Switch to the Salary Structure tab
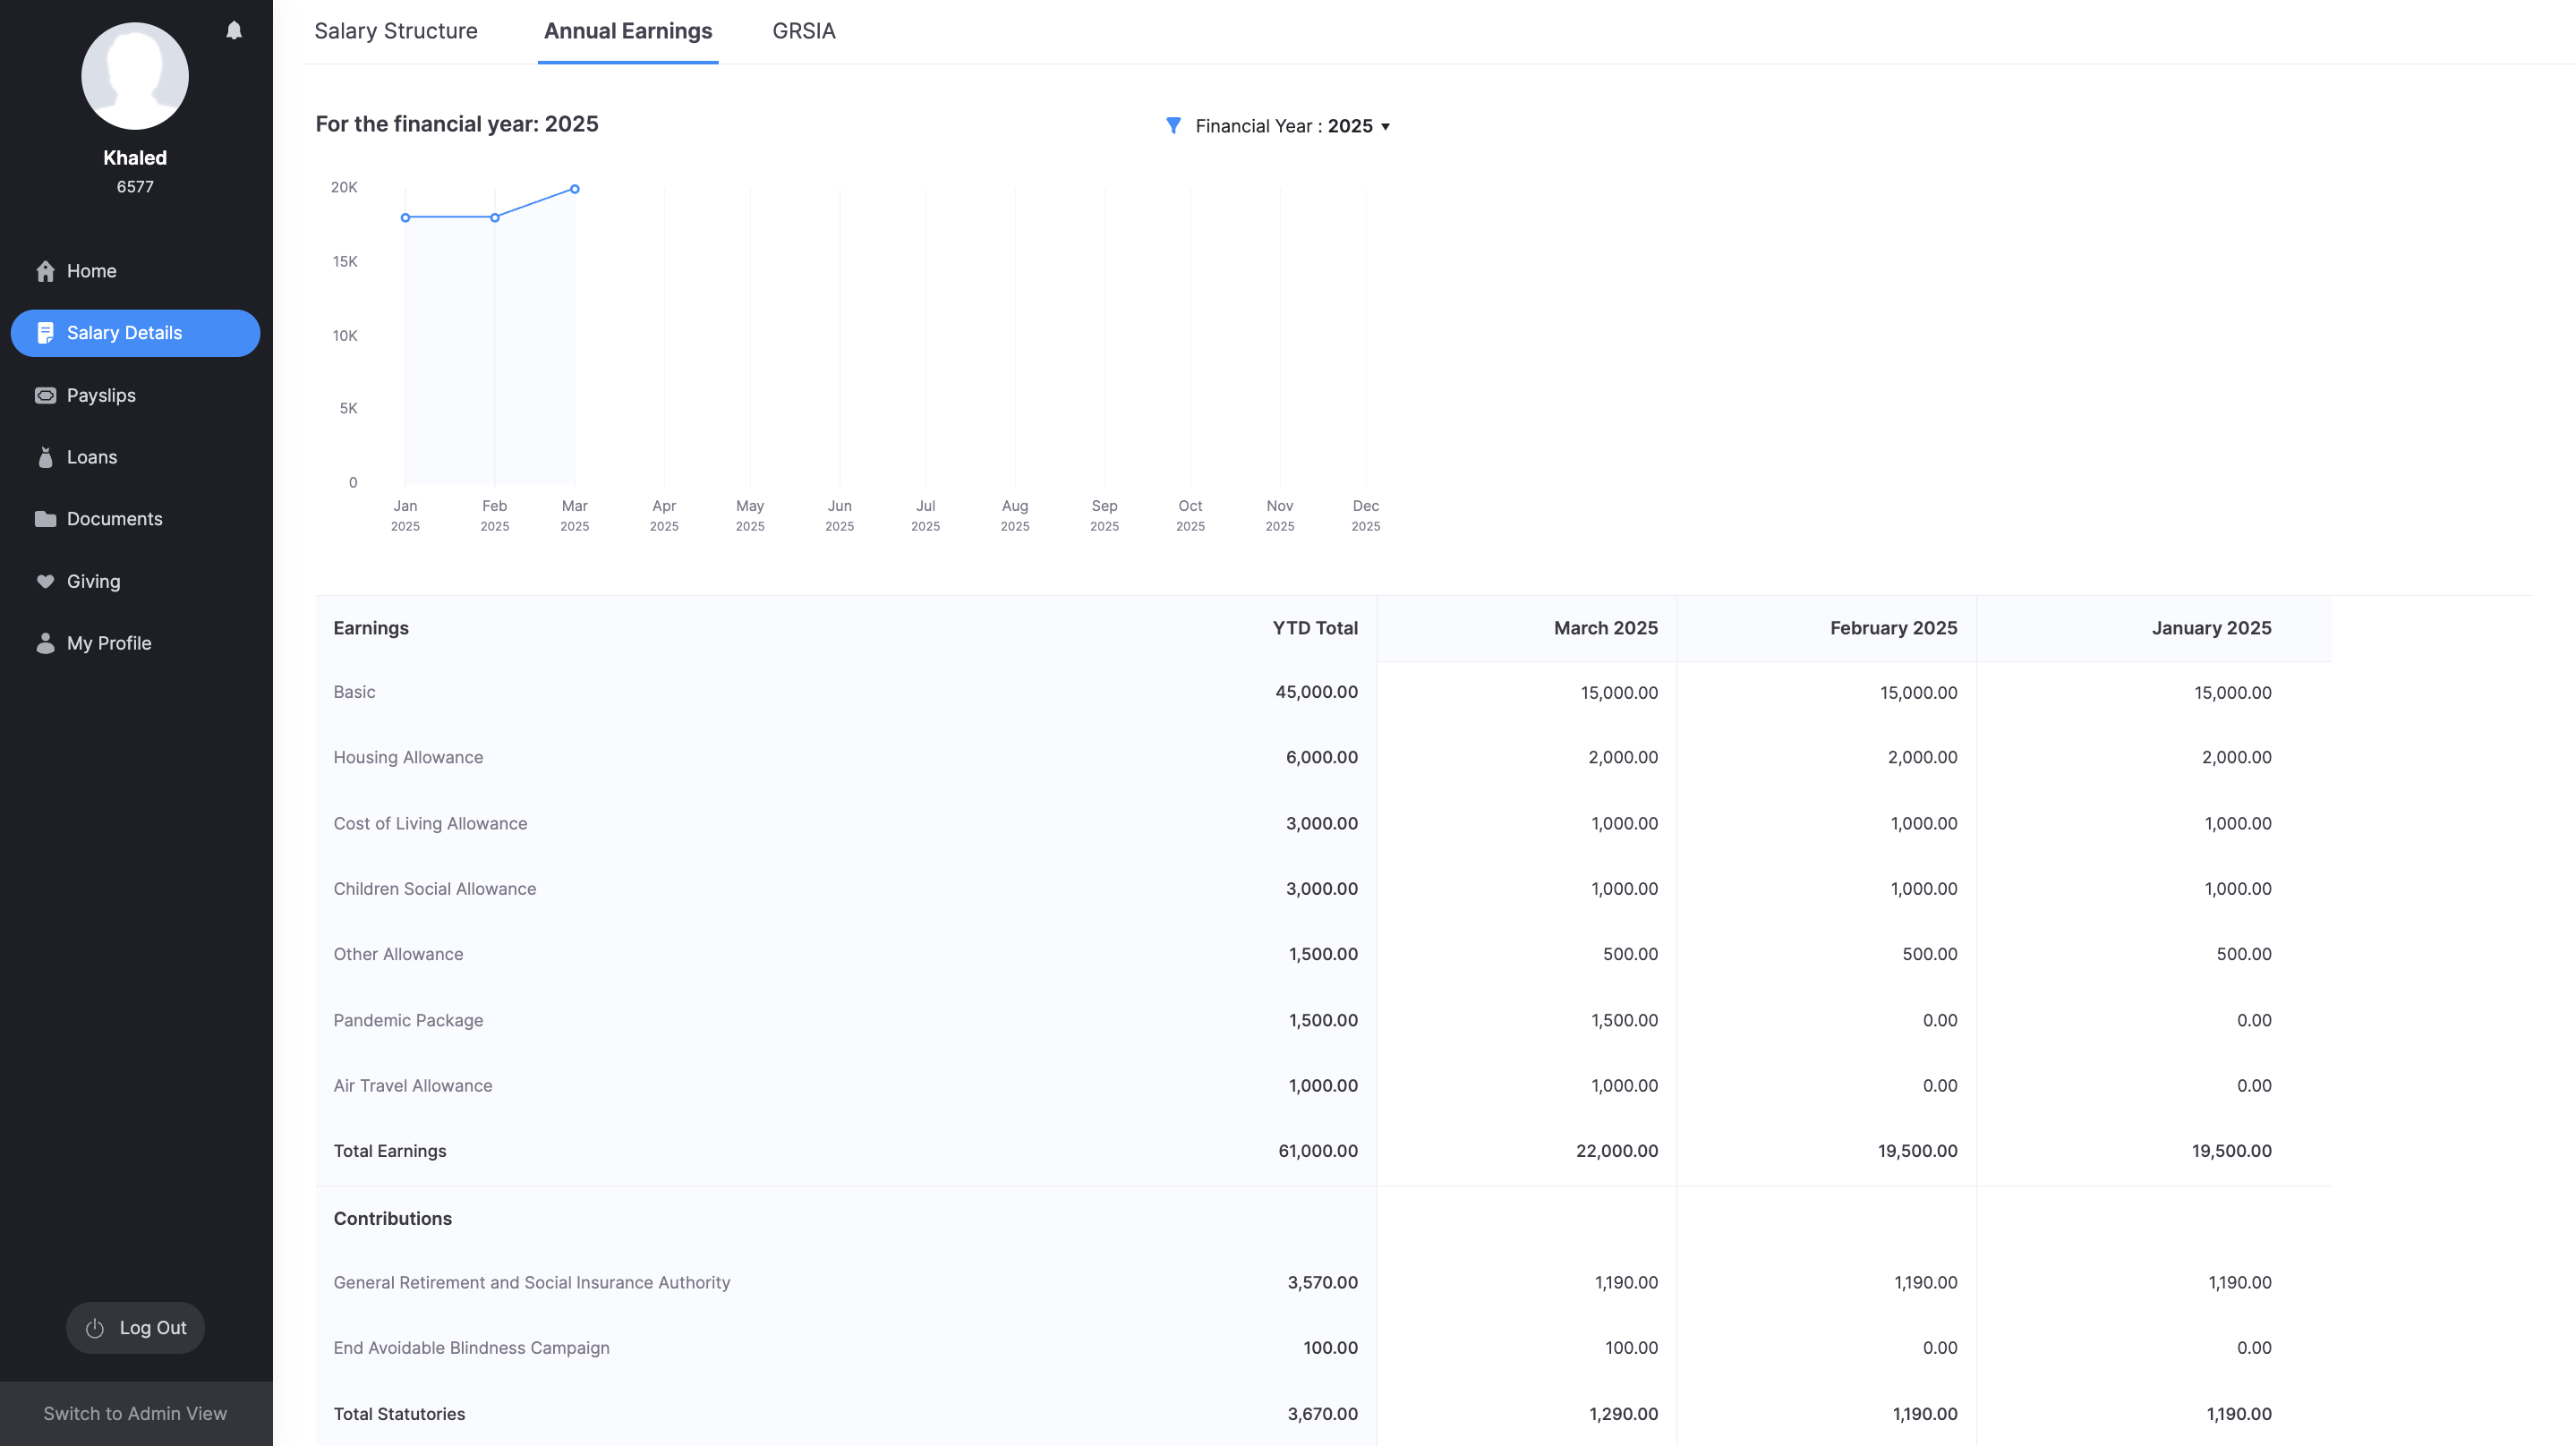The width and height of the screenshot is (2576, 1446). click(x=395, y=31)
